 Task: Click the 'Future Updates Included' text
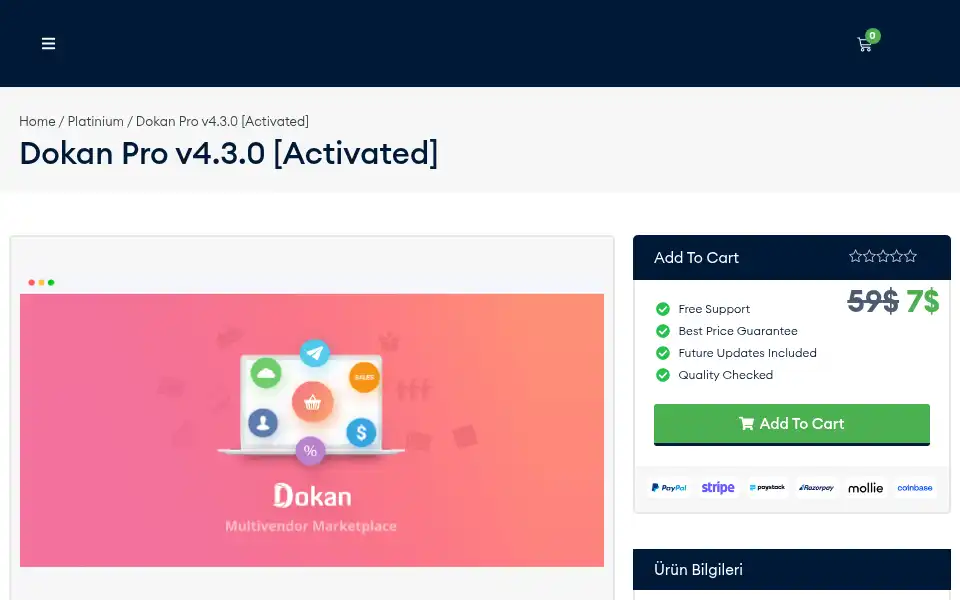(747, 353)
